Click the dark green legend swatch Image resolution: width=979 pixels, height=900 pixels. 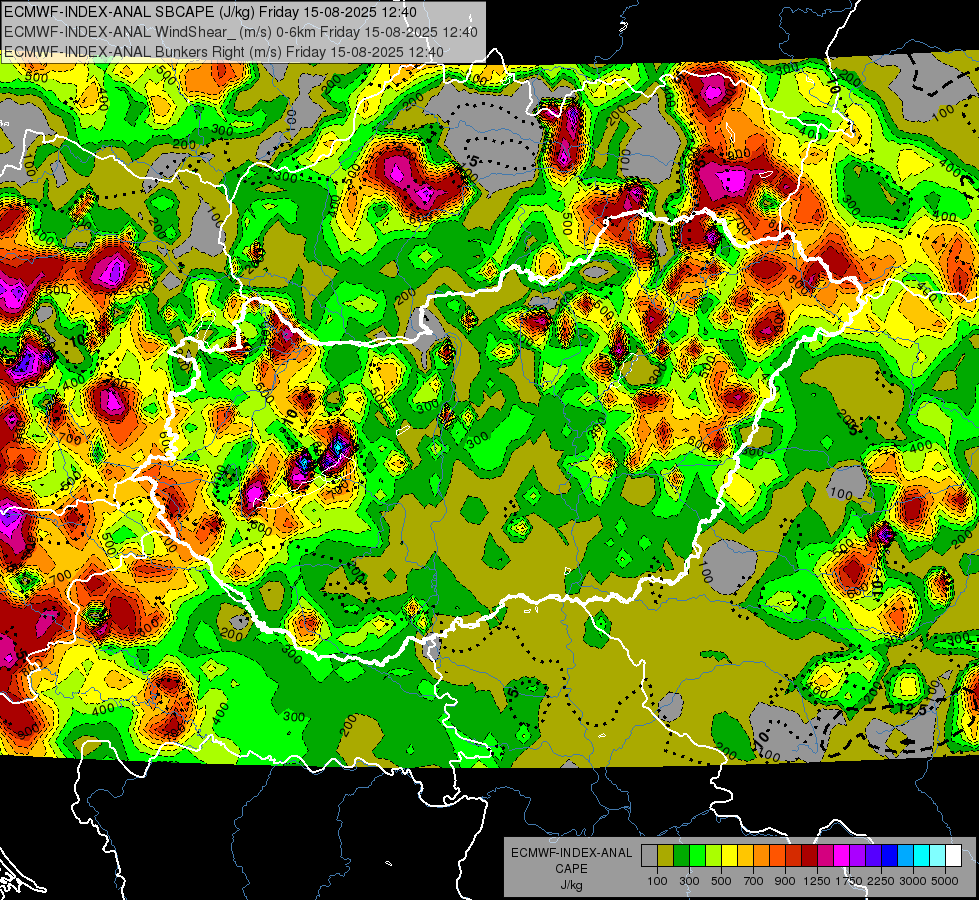[681, 856]
